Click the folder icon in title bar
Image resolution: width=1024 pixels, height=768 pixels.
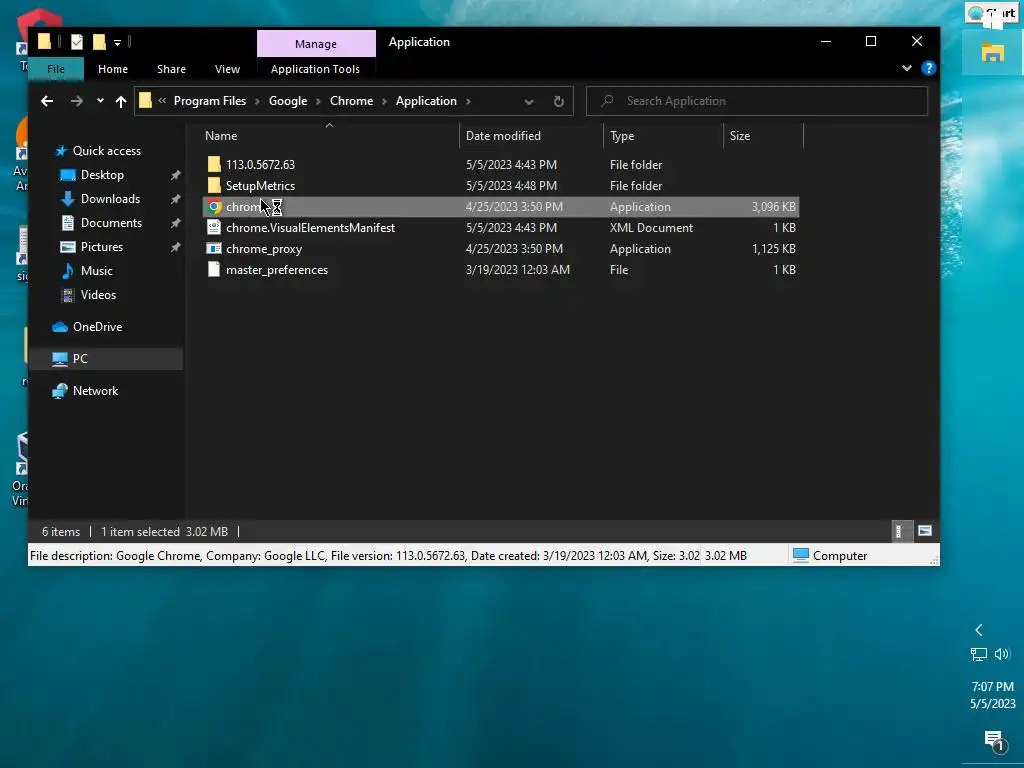point(44,42)
